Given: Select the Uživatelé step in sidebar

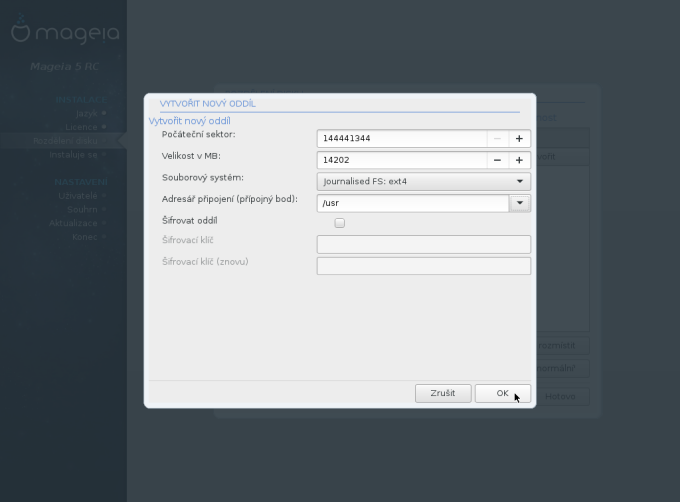Looking at the screenshot, I should (78, 196).
